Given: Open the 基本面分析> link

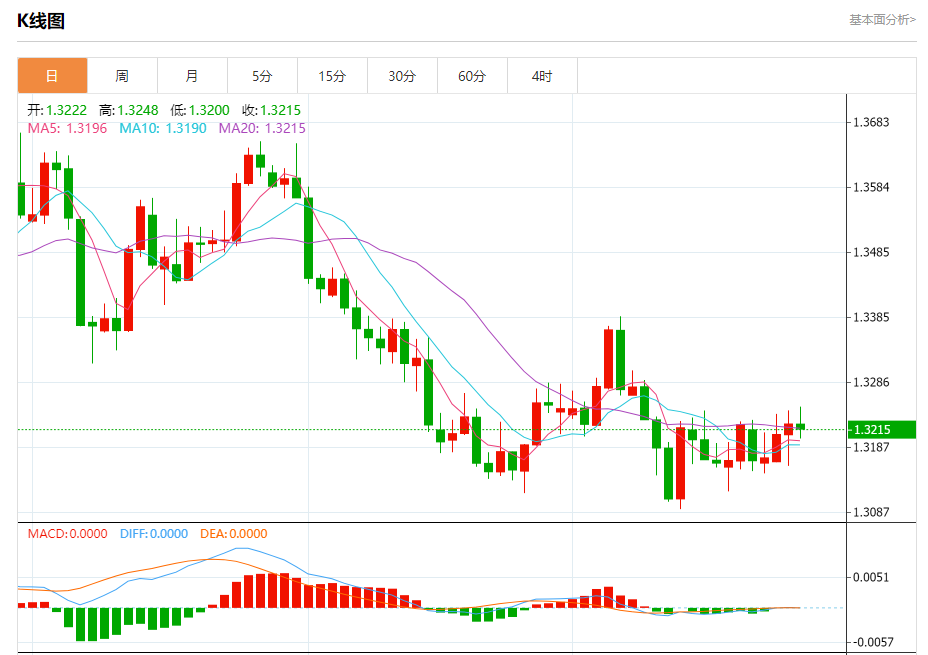Looking at the screenshot, I should point(882,20).
